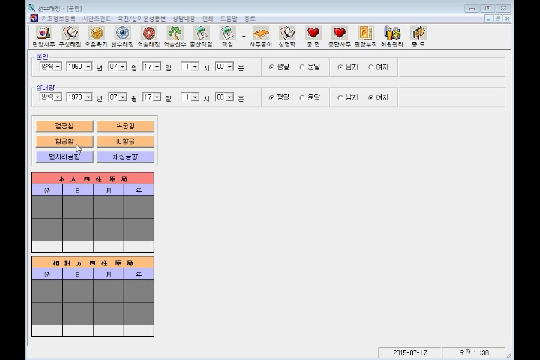Screen dimensions: 540x360
Task: Open the first red heart compatibility icon
Action: [313, 36]
